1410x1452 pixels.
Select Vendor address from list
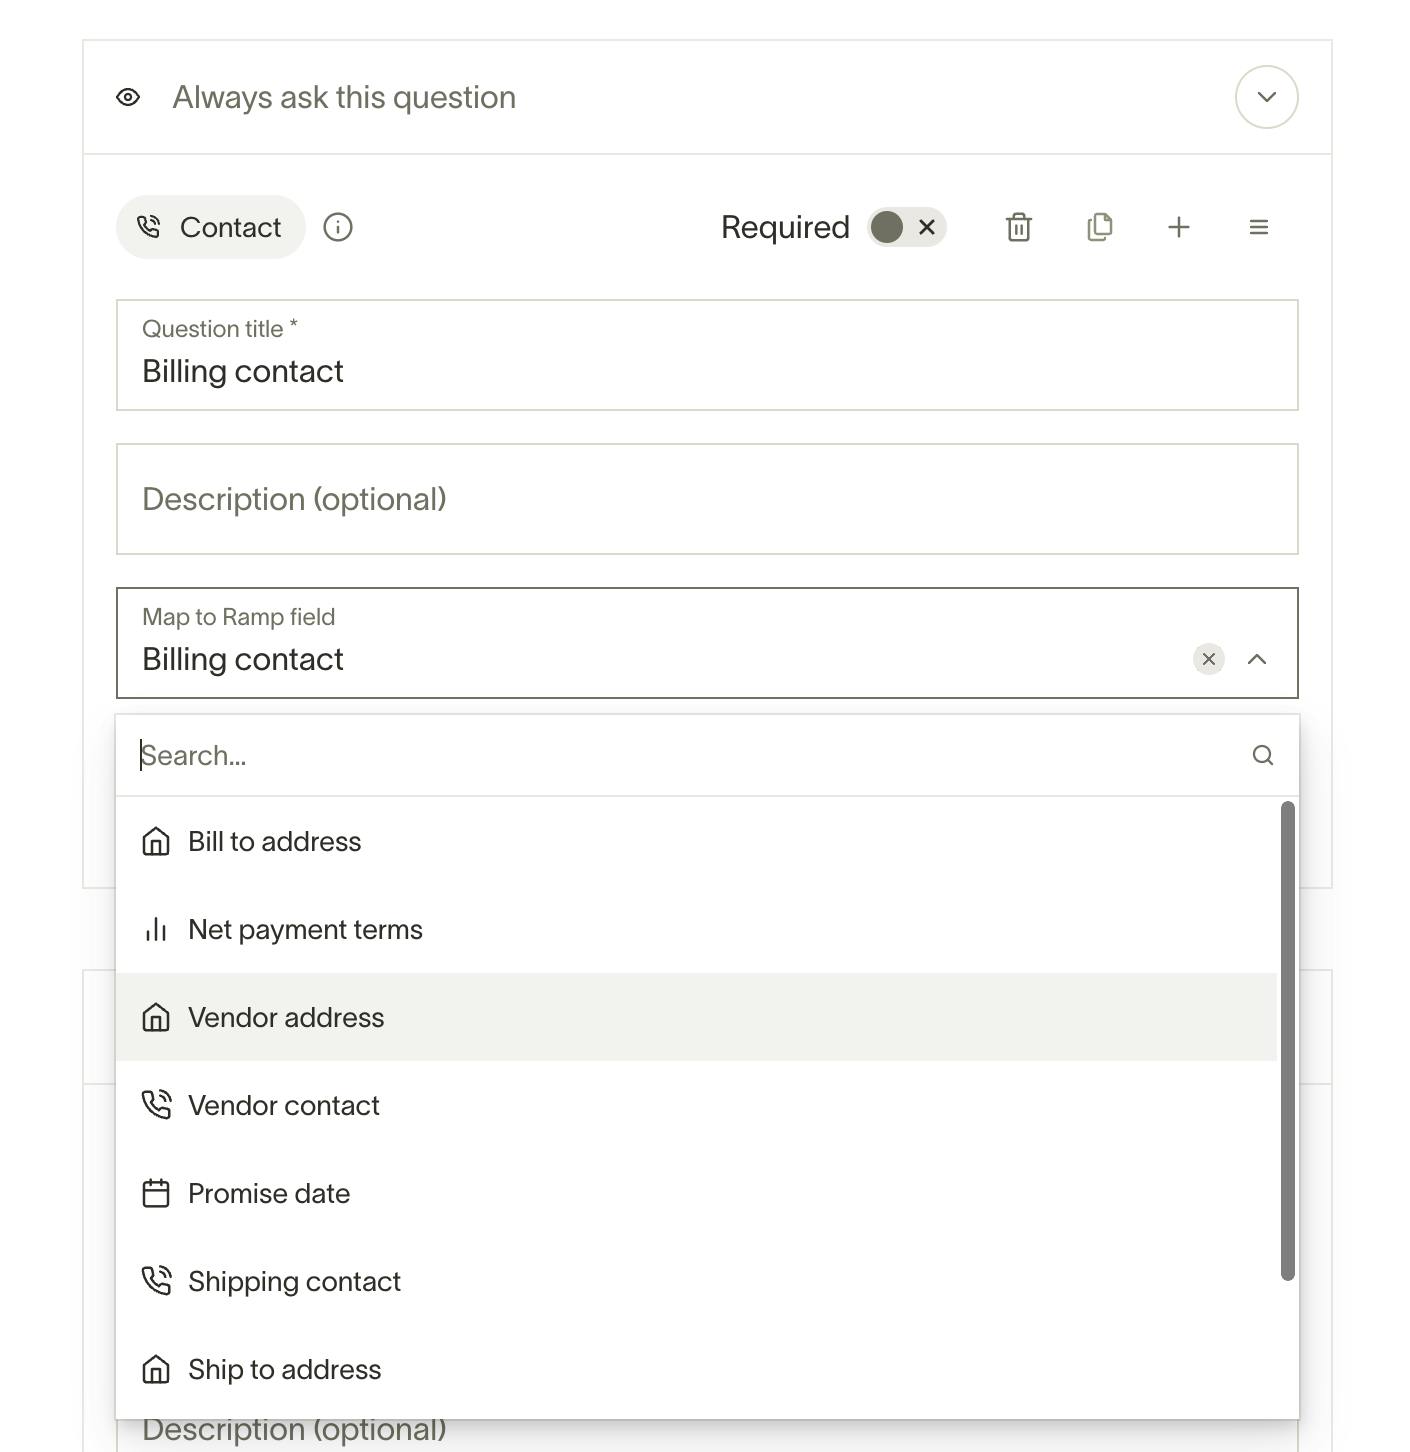coord(286,1018)
